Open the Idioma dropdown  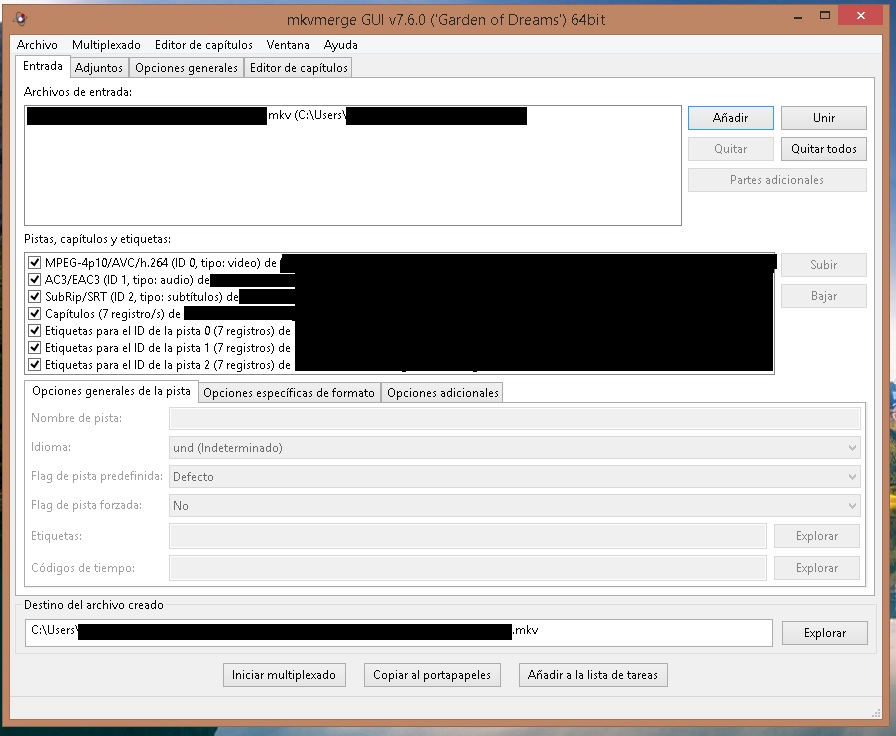click(x=514, y=447)
